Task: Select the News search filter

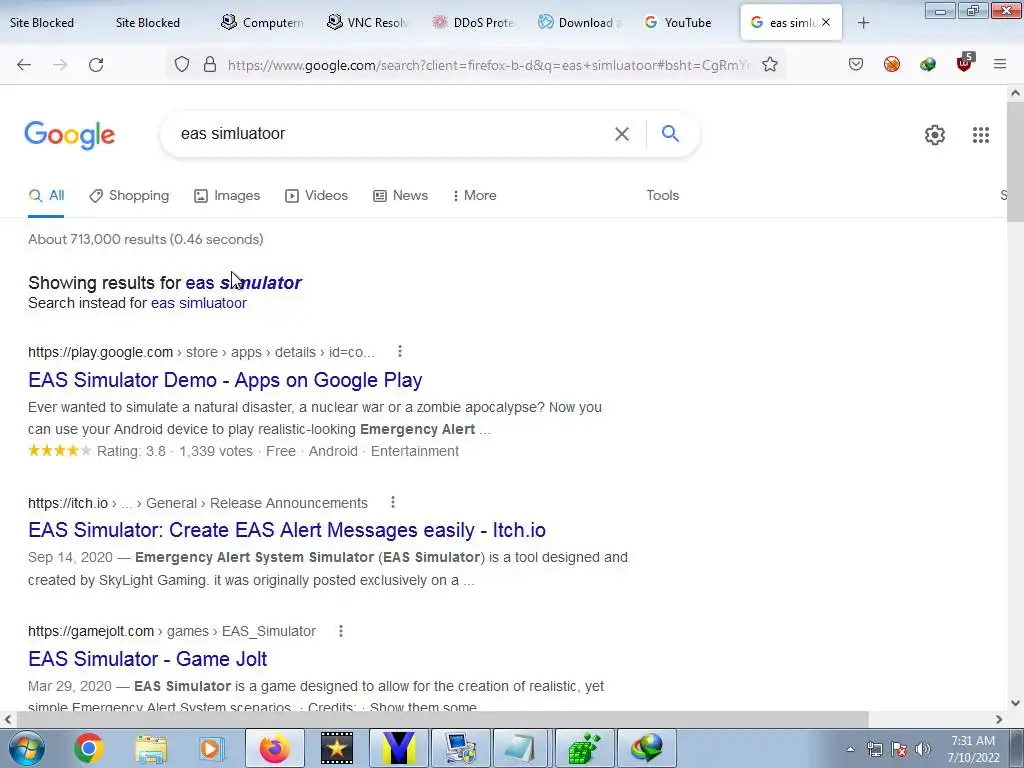Action: pyautogui.click(x=400, y=195)
